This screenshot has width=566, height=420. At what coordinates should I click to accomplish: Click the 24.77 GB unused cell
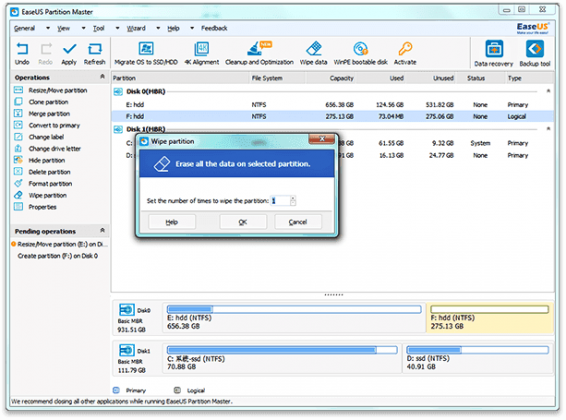pyautogui.click(x=440, y=155)
